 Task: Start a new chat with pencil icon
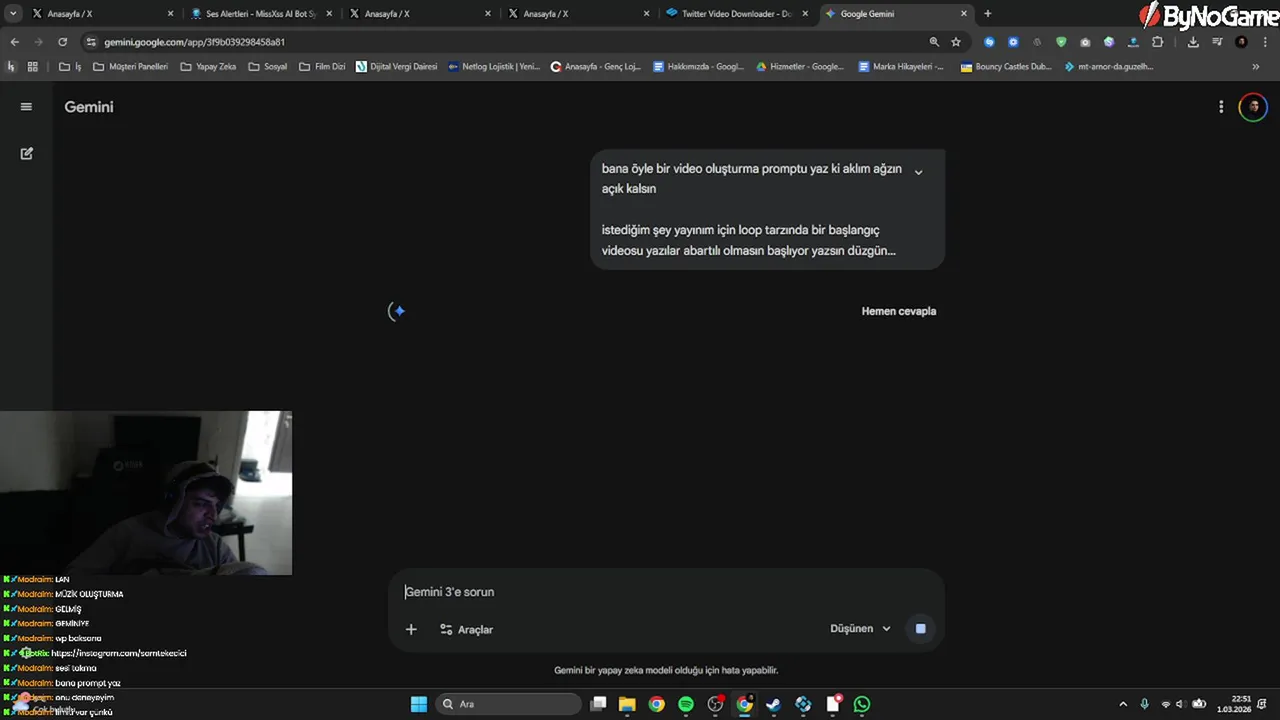point(27,153)
